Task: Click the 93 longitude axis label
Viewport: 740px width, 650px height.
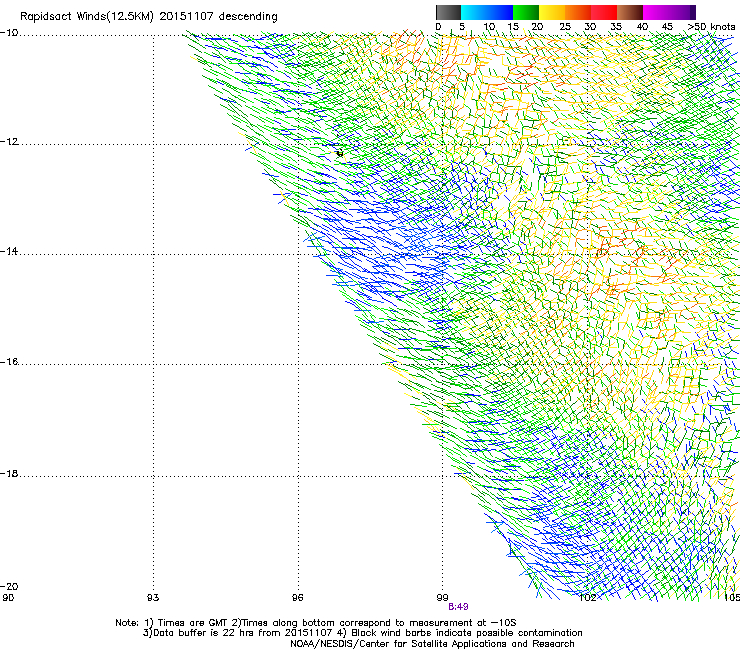Action: tap(153, 598)
